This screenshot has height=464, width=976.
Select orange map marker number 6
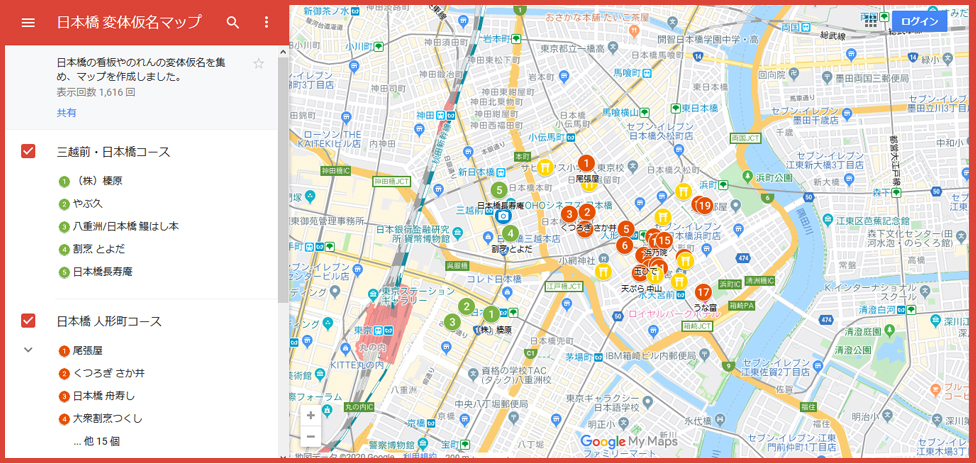click(624, 245)
